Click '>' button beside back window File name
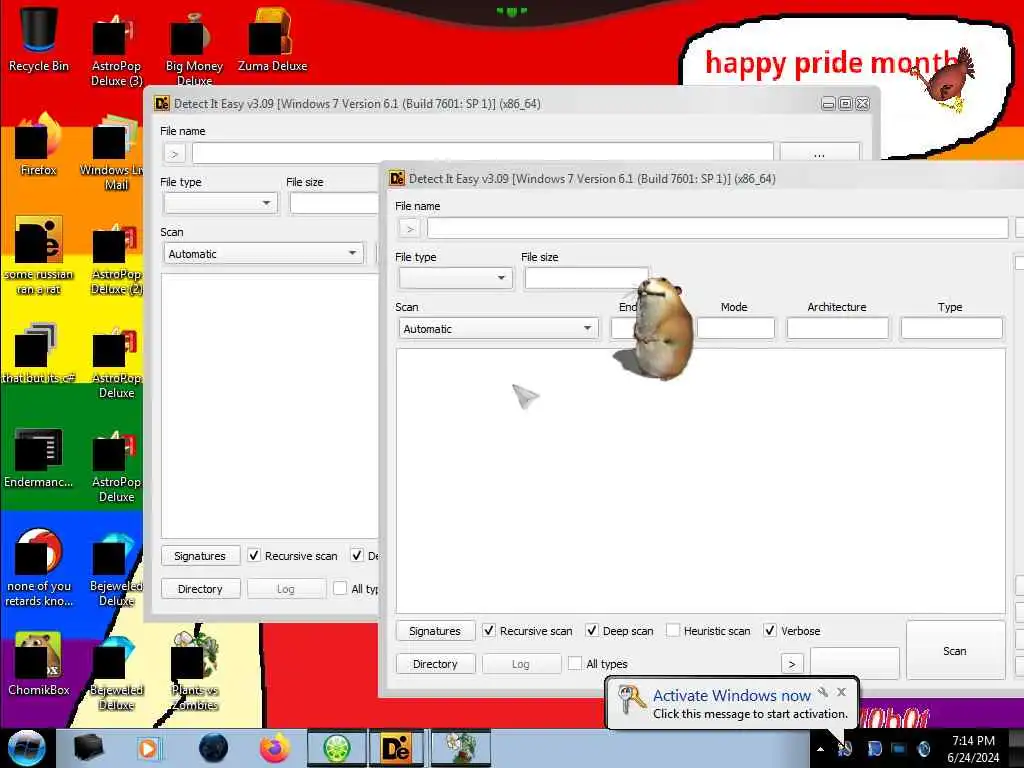 pos(174,153)
